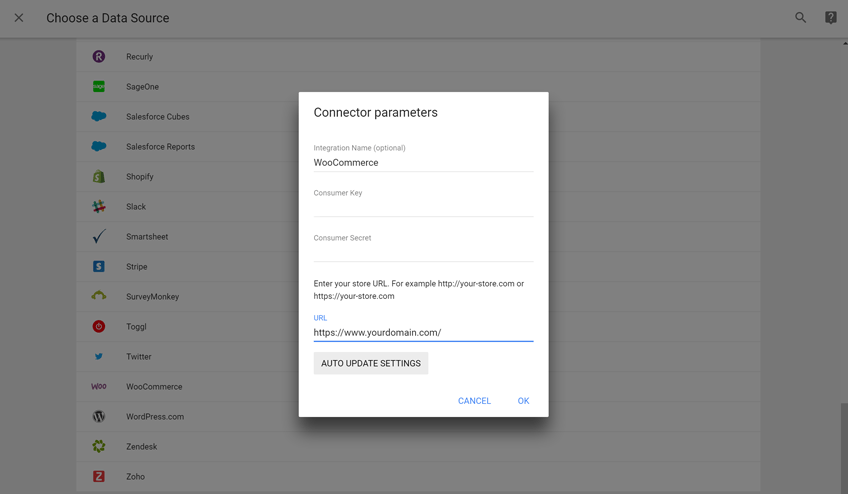Select the Smartsheet checkmark icon
848x494 pixels.
click(x=98, y=236)
